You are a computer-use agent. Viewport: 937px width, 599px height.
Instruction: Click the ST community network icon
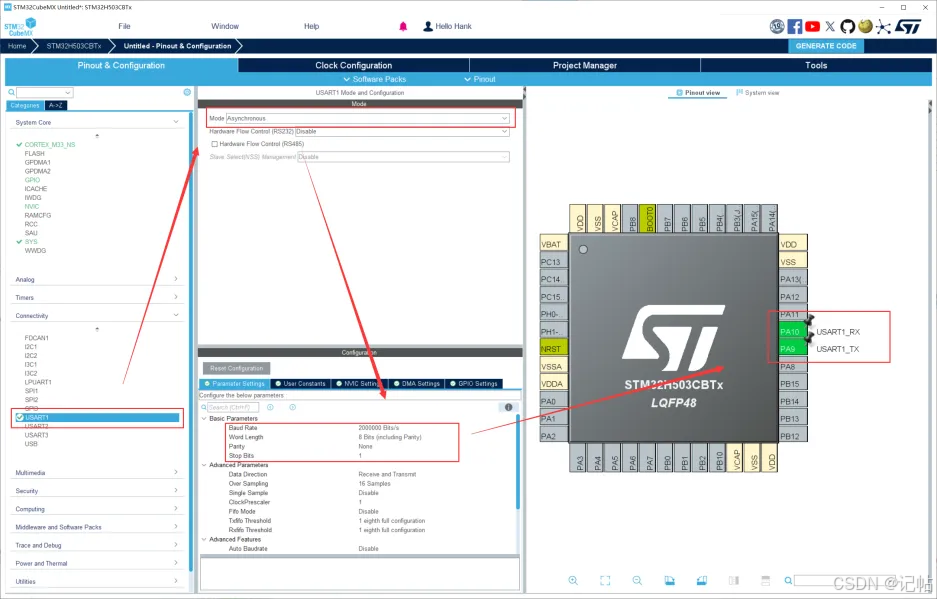883,26
